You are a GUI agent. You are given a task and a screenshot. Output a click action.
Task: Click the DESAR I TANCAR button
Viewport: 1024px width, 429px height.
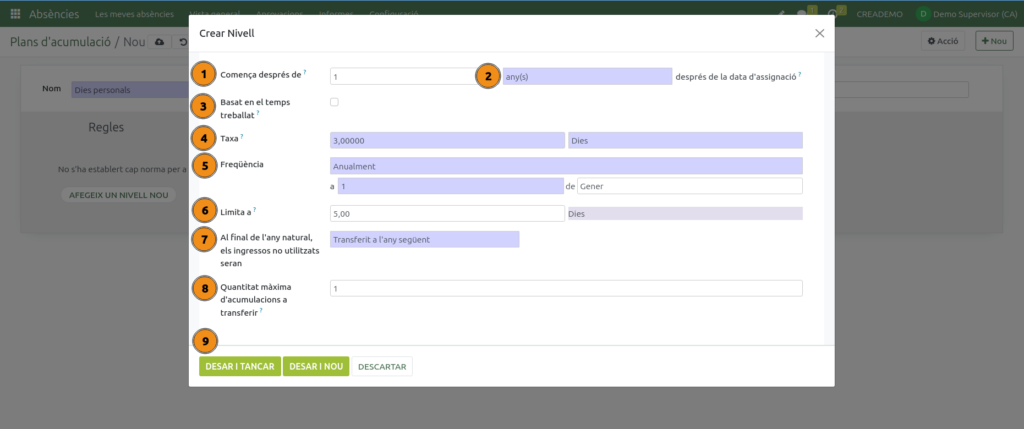[x=239, y=367]
